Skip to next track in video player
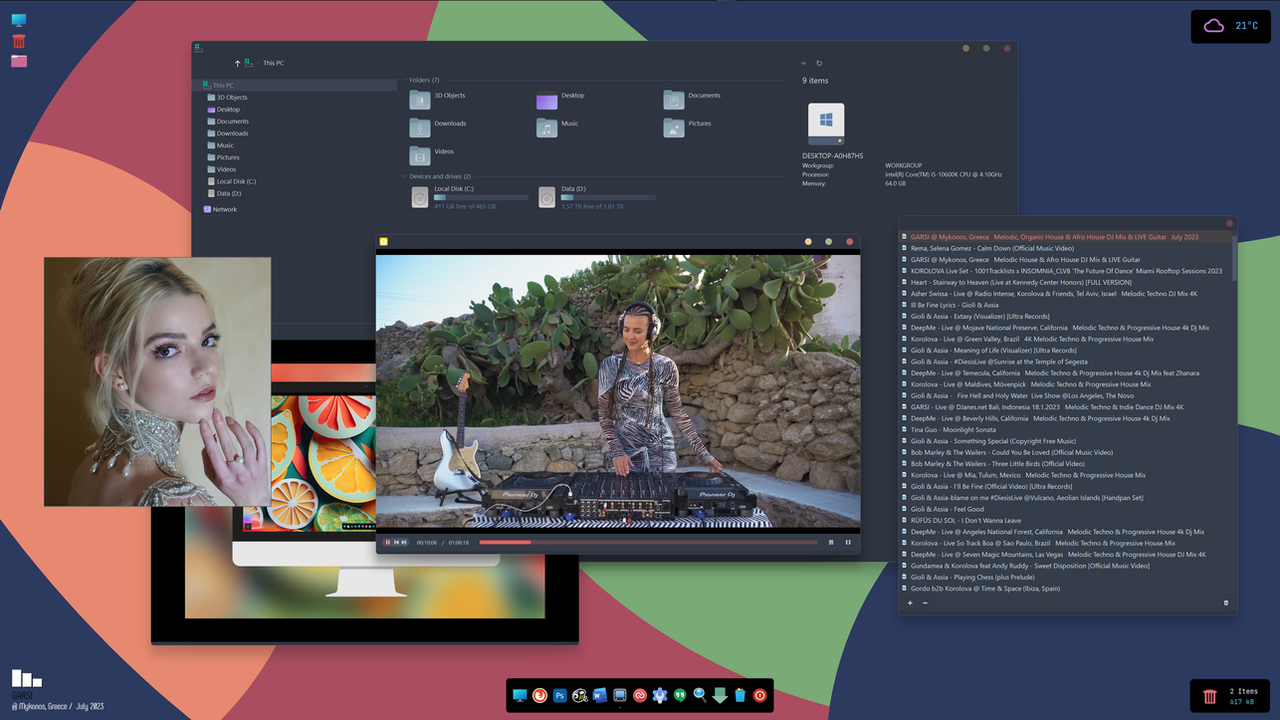 pos(405,542)
